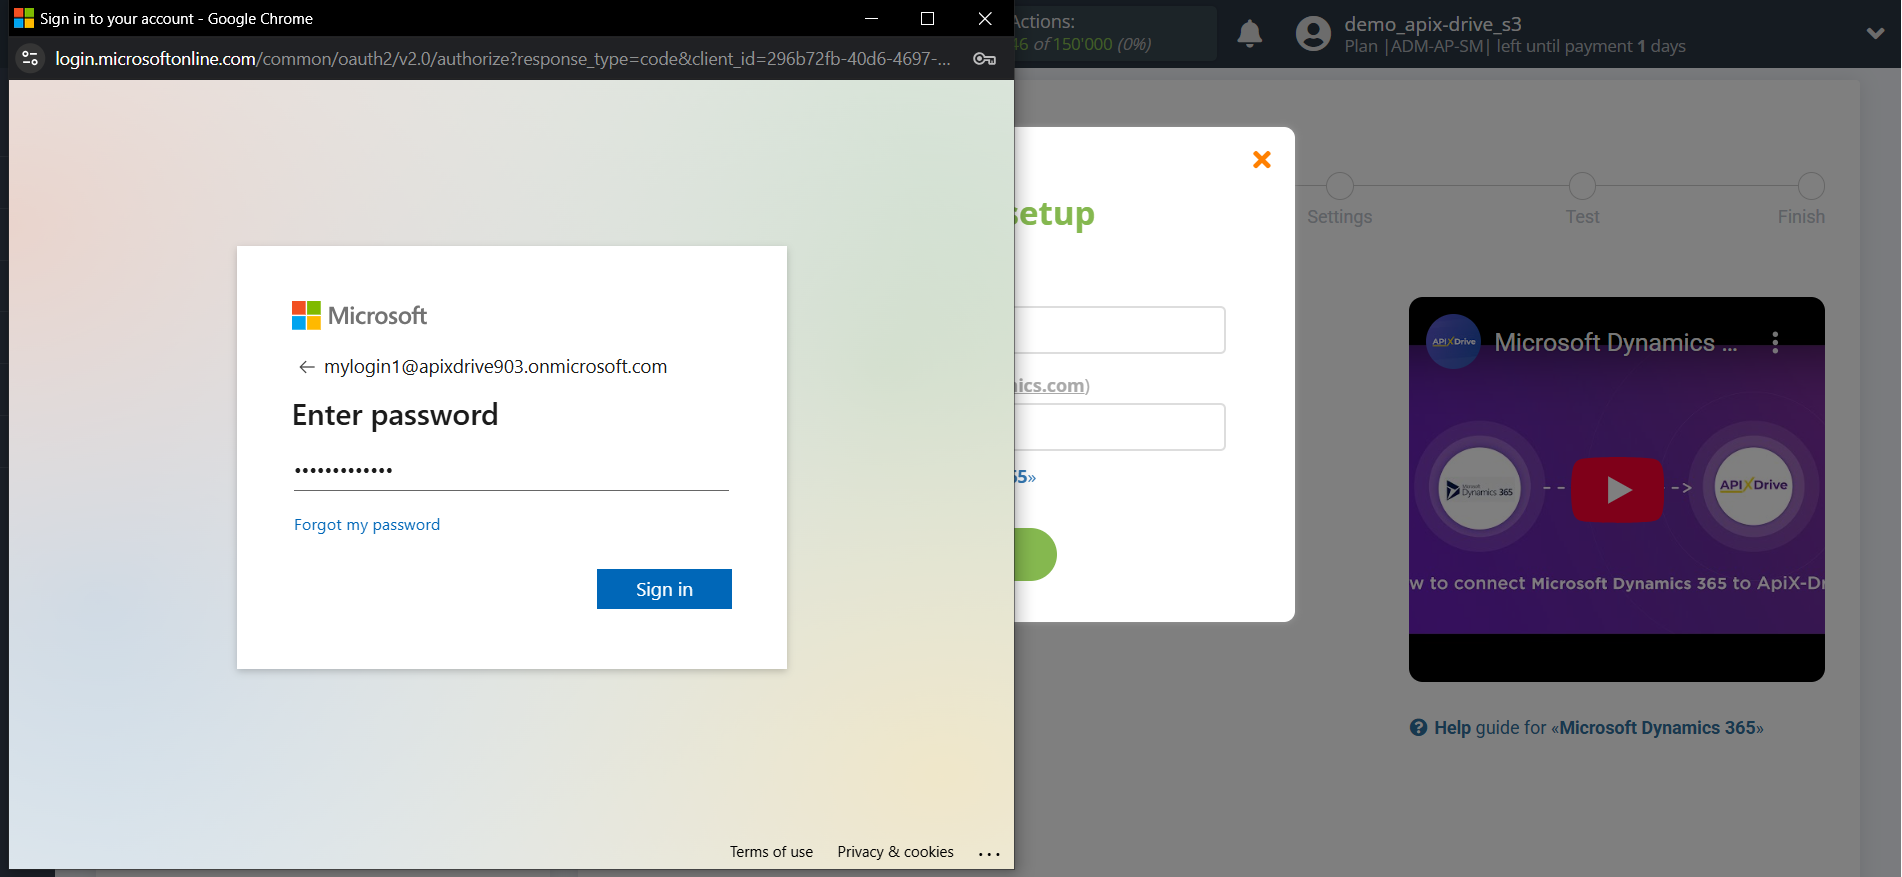Open the video's three-dot options menu
This screenshot has height=877, width=1902.
(x=1775, y=343)
